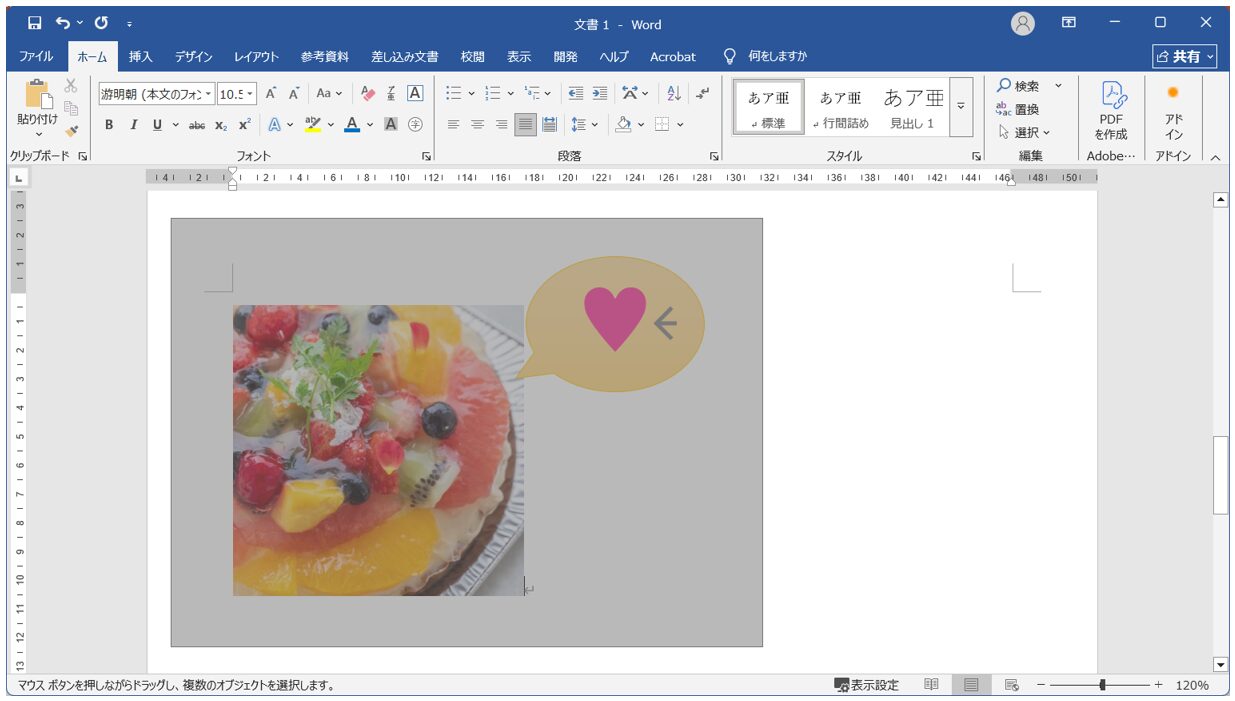The image size is (1235, 701).
Task: Click the 何をしますか search box
Action: [778, 57]
